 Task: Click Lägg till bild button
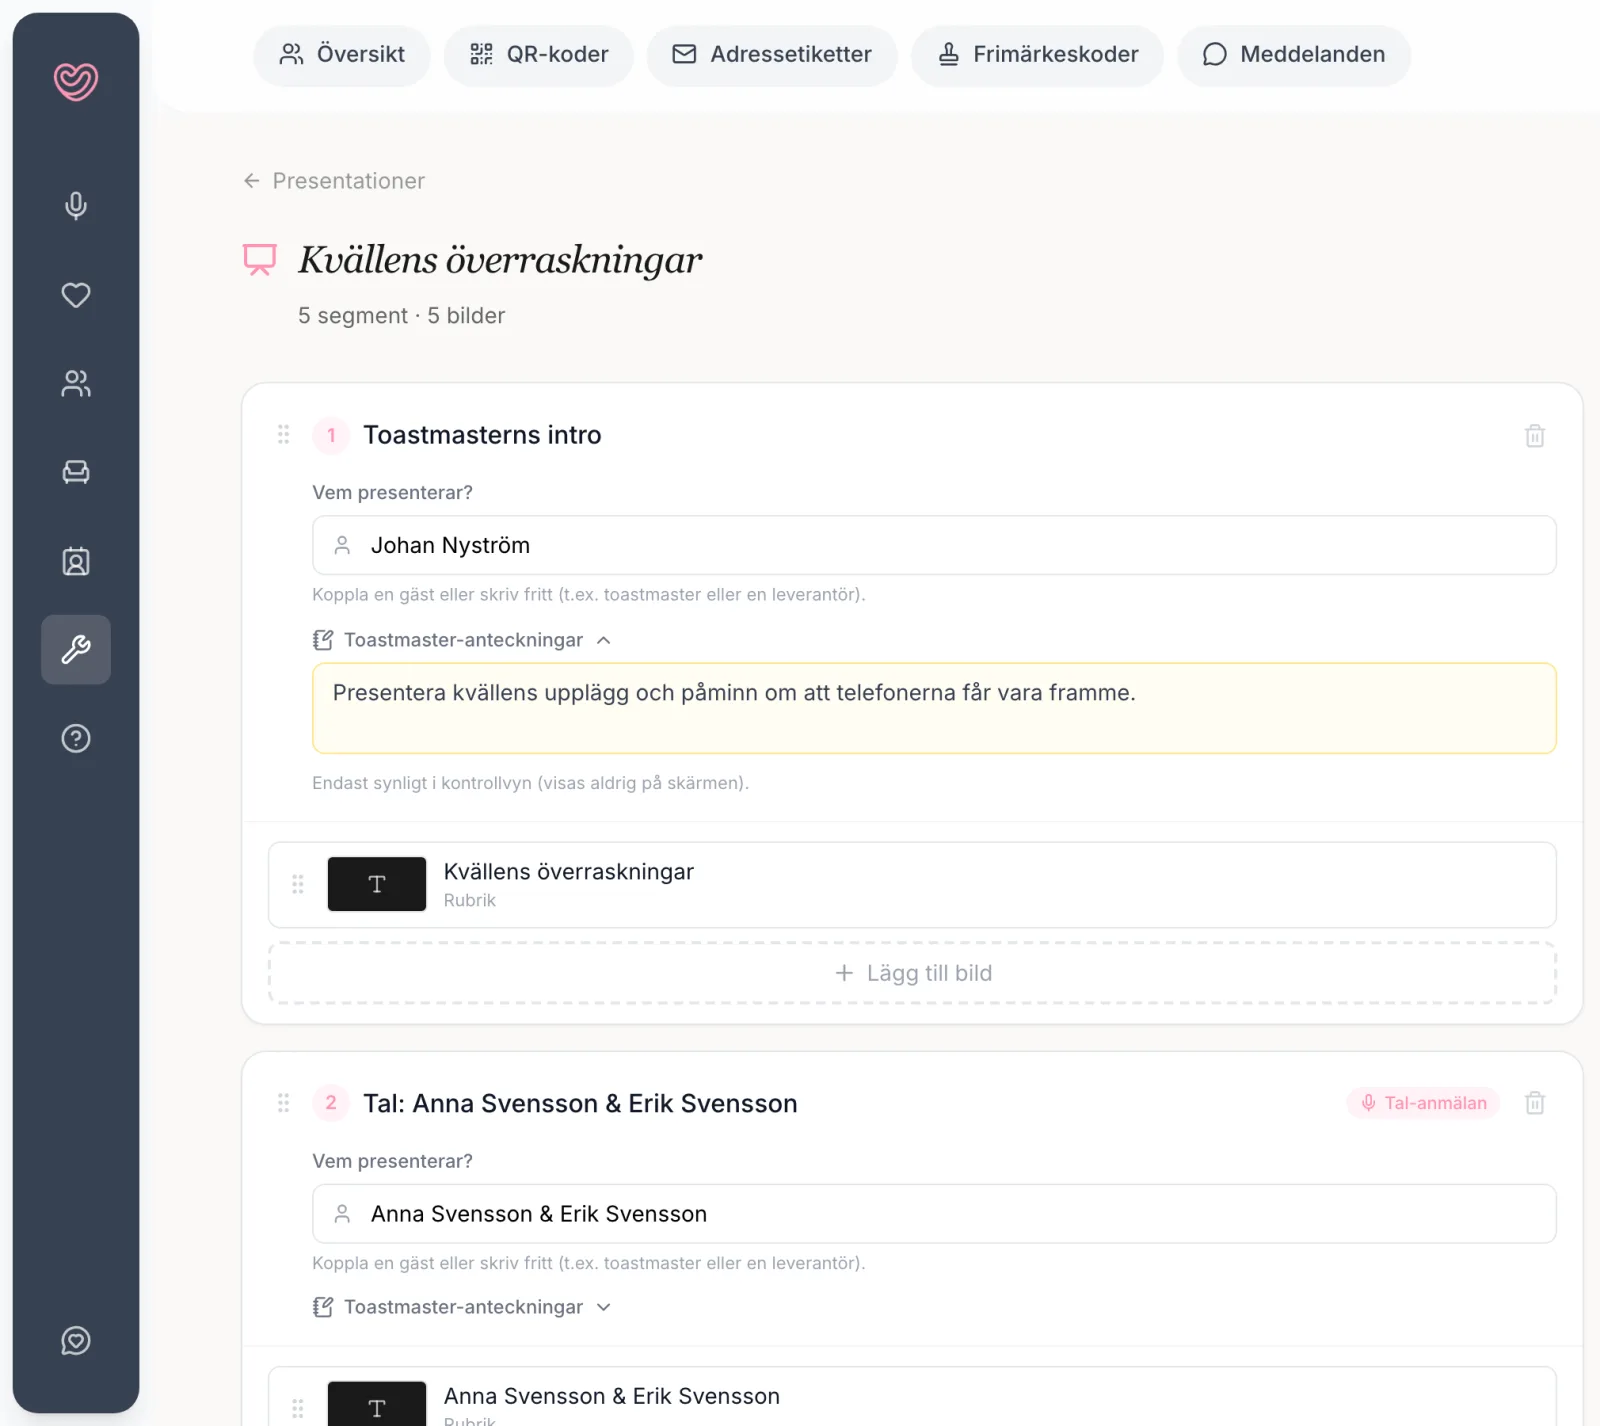coord(912,973)
